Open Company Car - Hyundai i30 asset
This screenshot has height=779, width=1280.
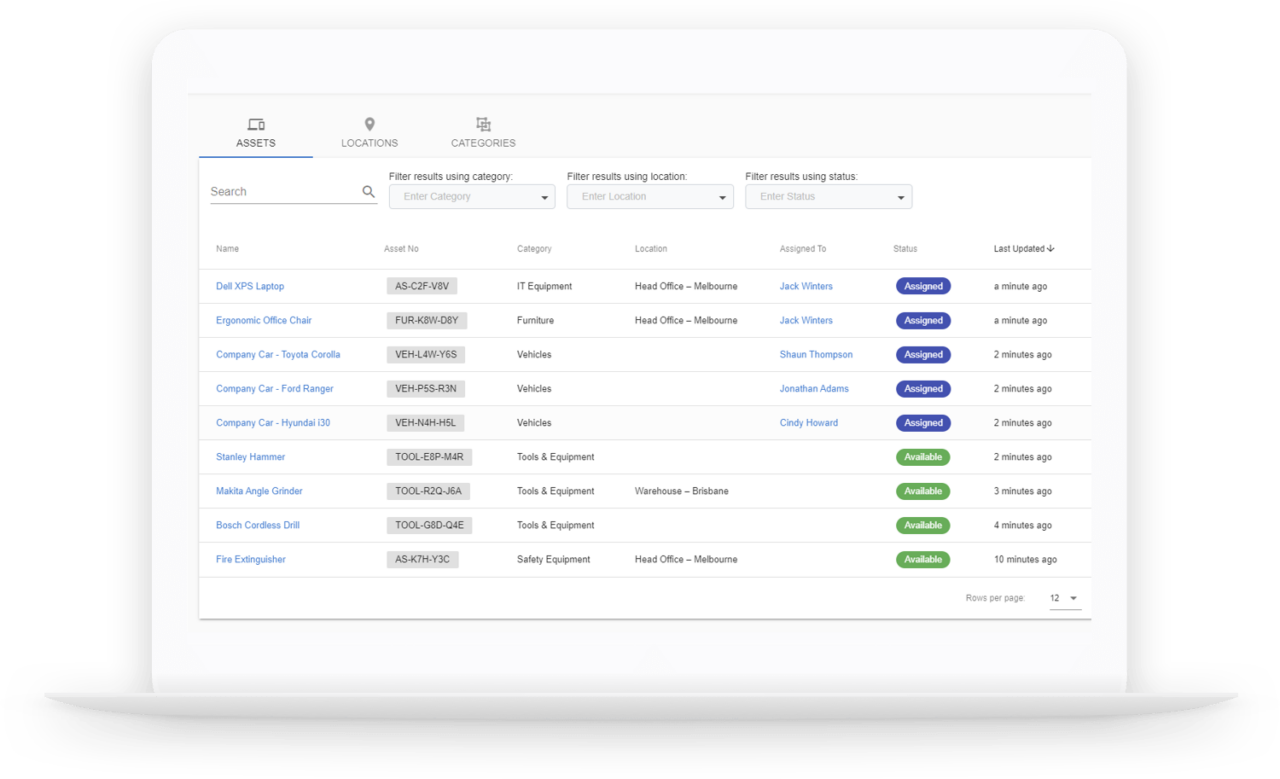pyautogui.click(x=273, y=422)
